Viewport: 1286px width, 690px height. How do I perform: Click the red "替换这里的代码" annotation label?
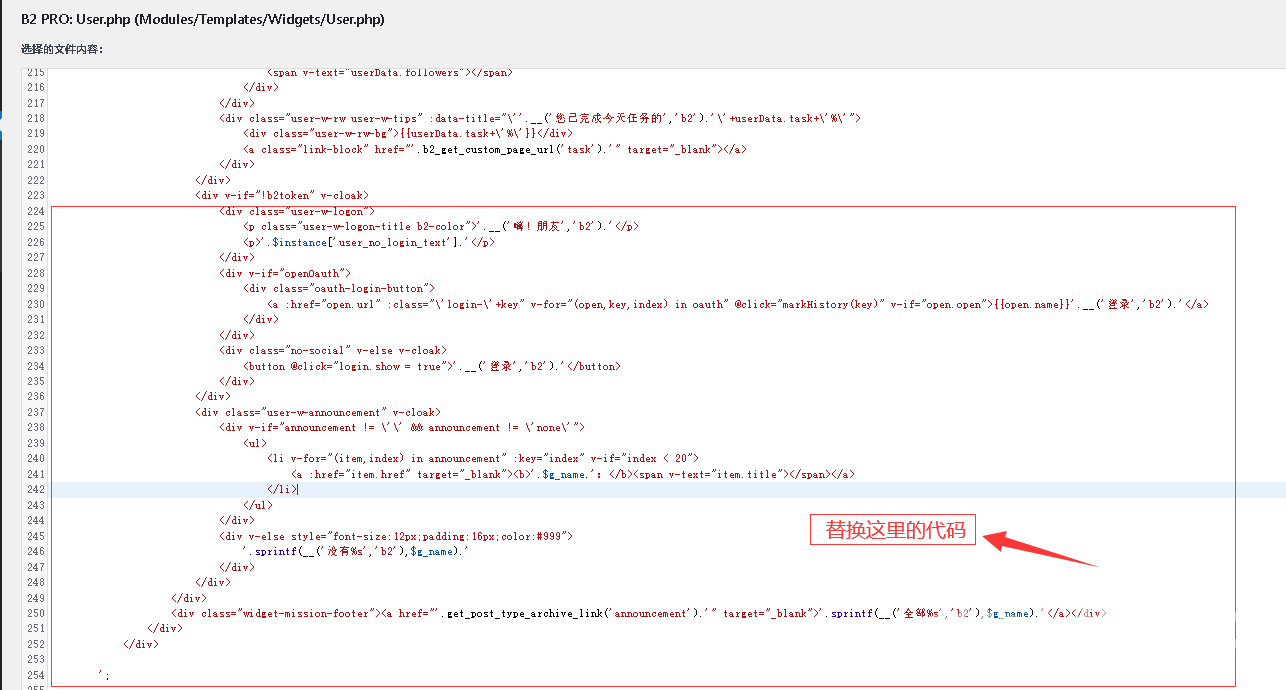click(x=893, y=530)
